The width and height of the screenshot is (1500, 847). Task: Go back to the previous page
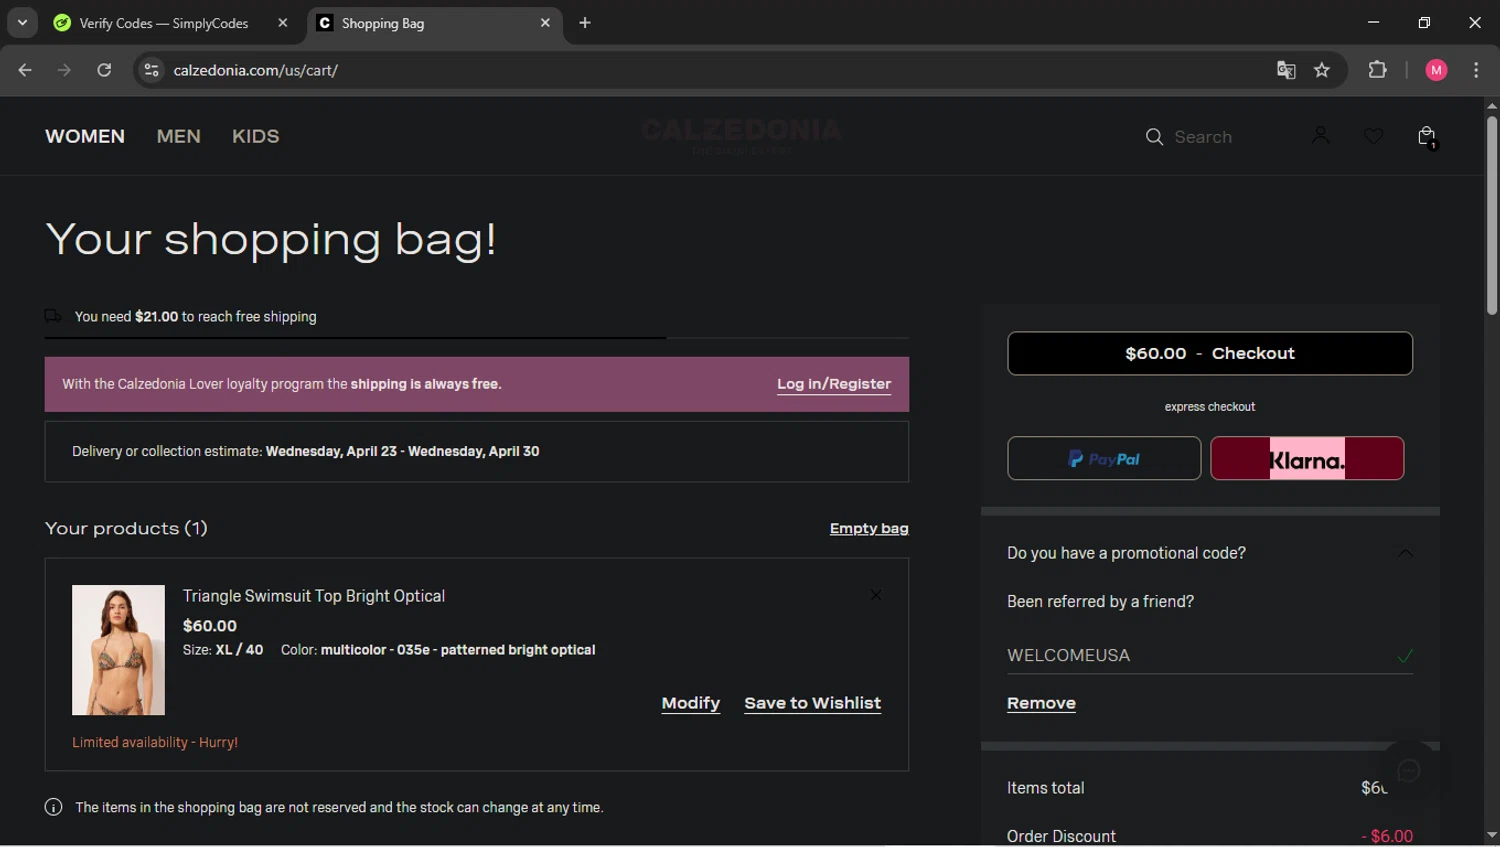click(x=25, y=70)
